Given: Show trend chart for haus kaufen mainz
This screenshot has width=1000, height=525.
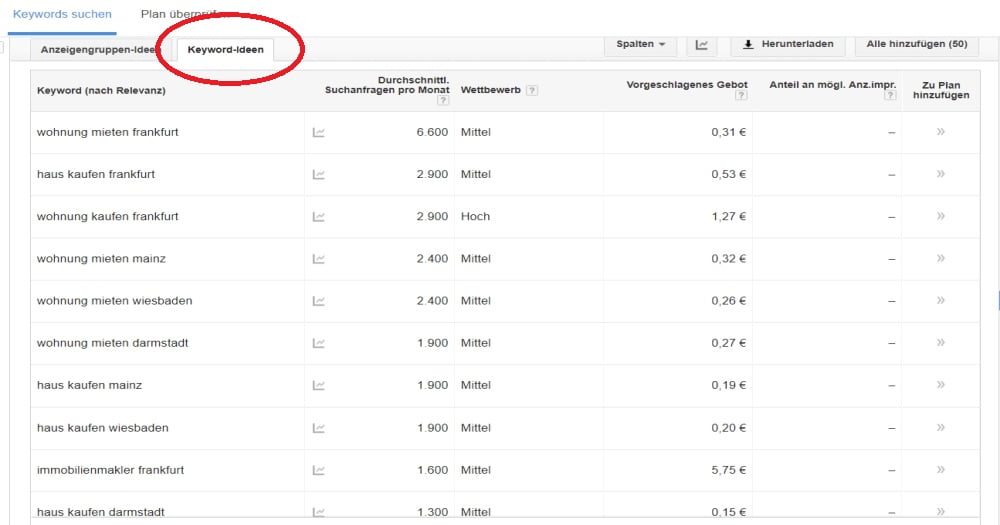Looking at the screenshot, I should coord(319,385).
